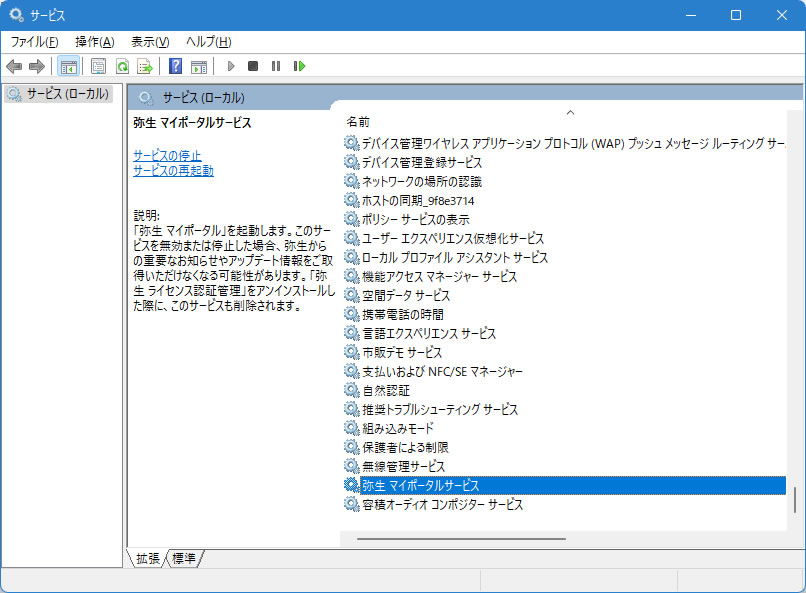Click the サービスの停止 link
The image size is (806, 593).
[x=167, y=156]
